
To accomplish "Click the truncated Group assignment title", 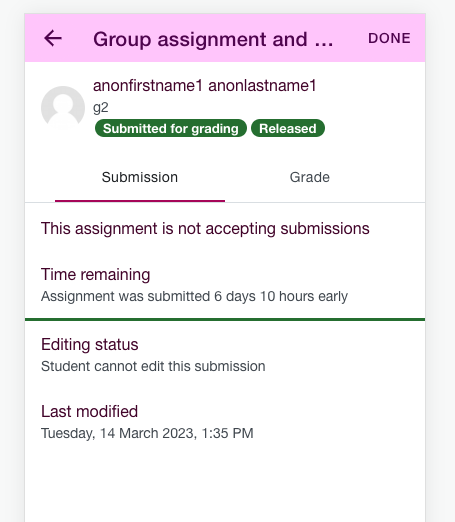I will [213, 39].
